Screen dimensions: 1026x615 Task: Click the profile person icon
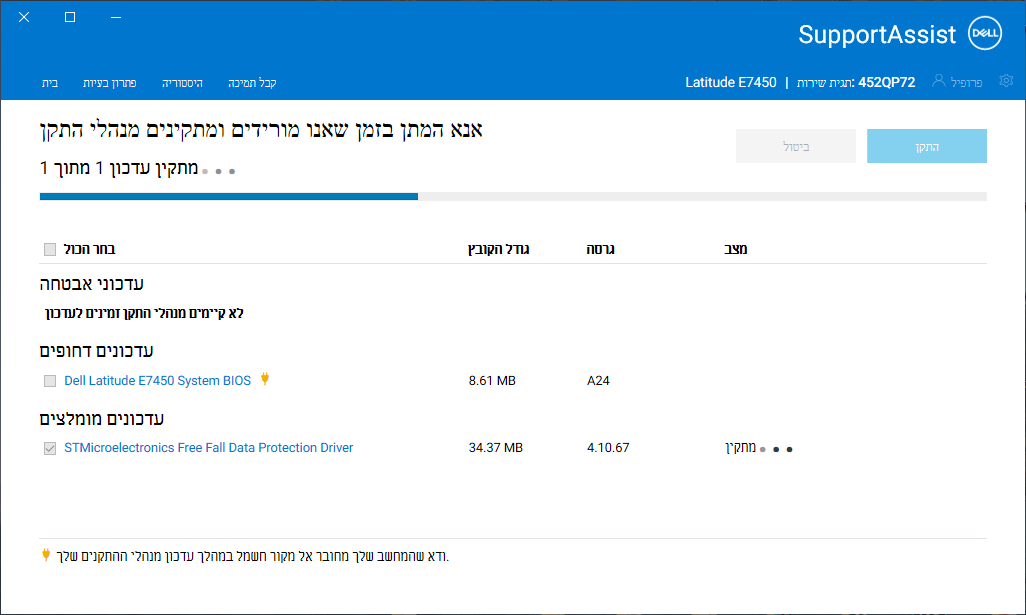[x=938, y=81]
